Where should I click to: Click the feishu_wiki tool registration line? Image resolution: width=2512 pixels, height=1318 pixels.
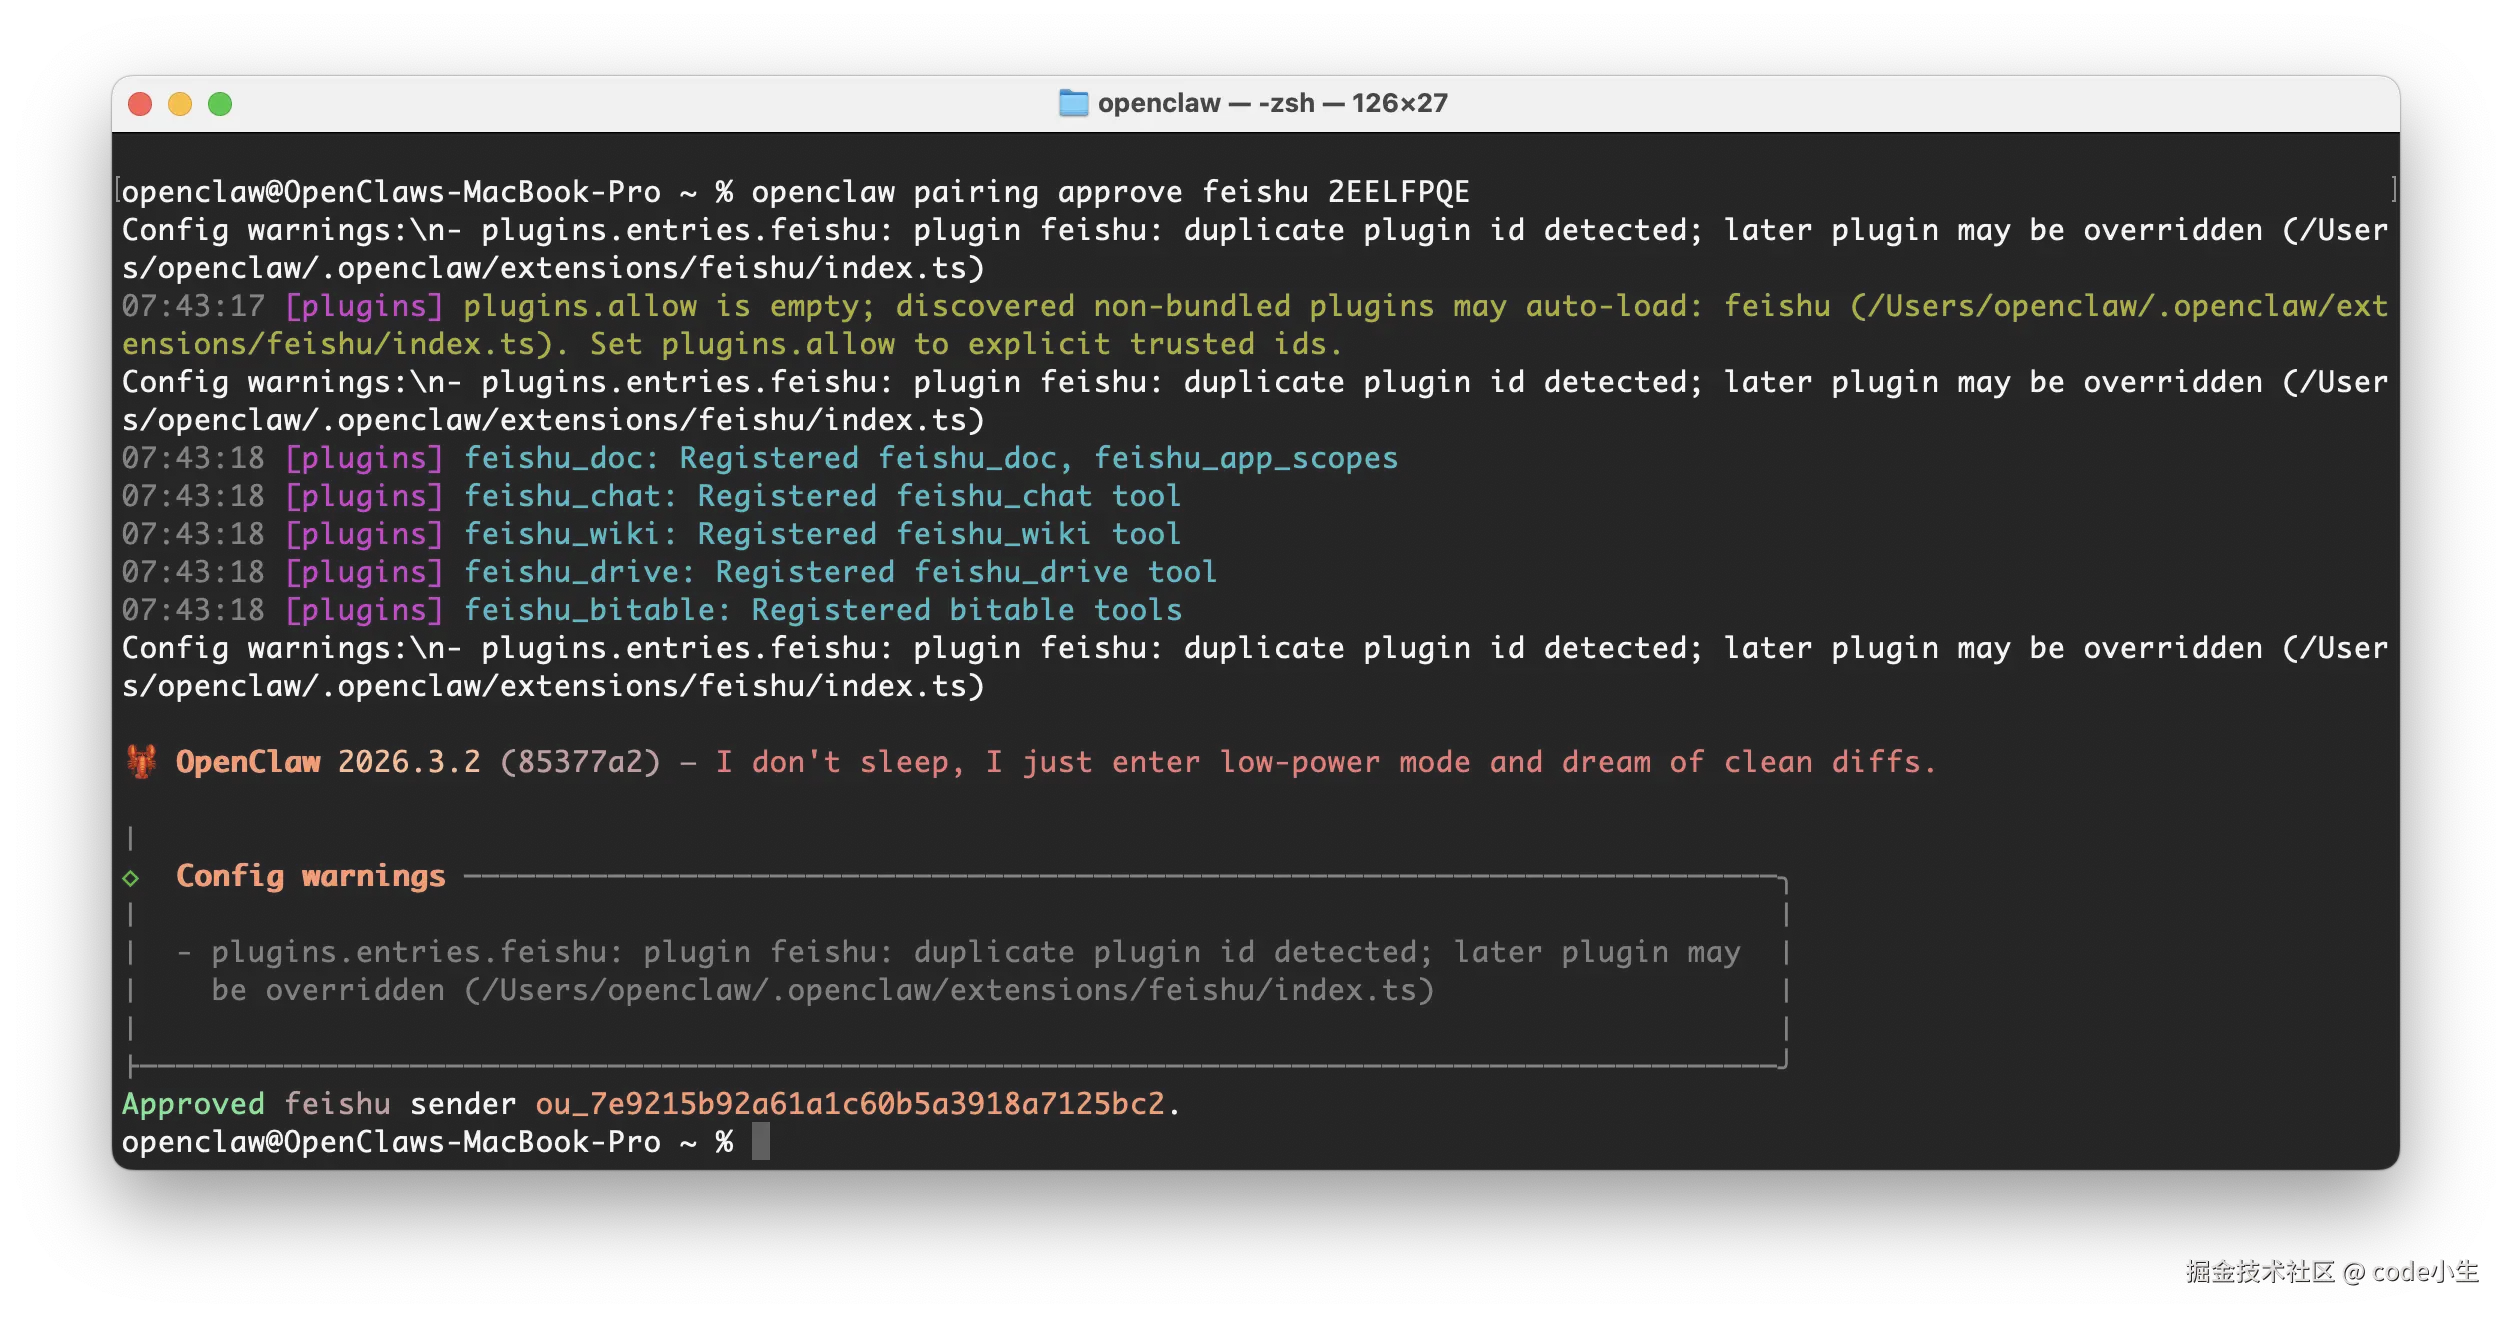822,534
